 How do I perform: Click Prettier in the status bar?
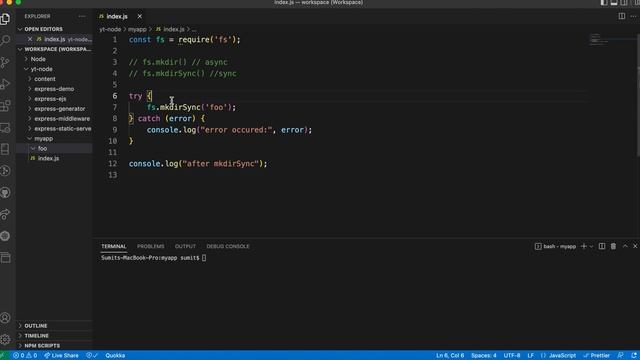pyautogui.click(x=597, y=356)
